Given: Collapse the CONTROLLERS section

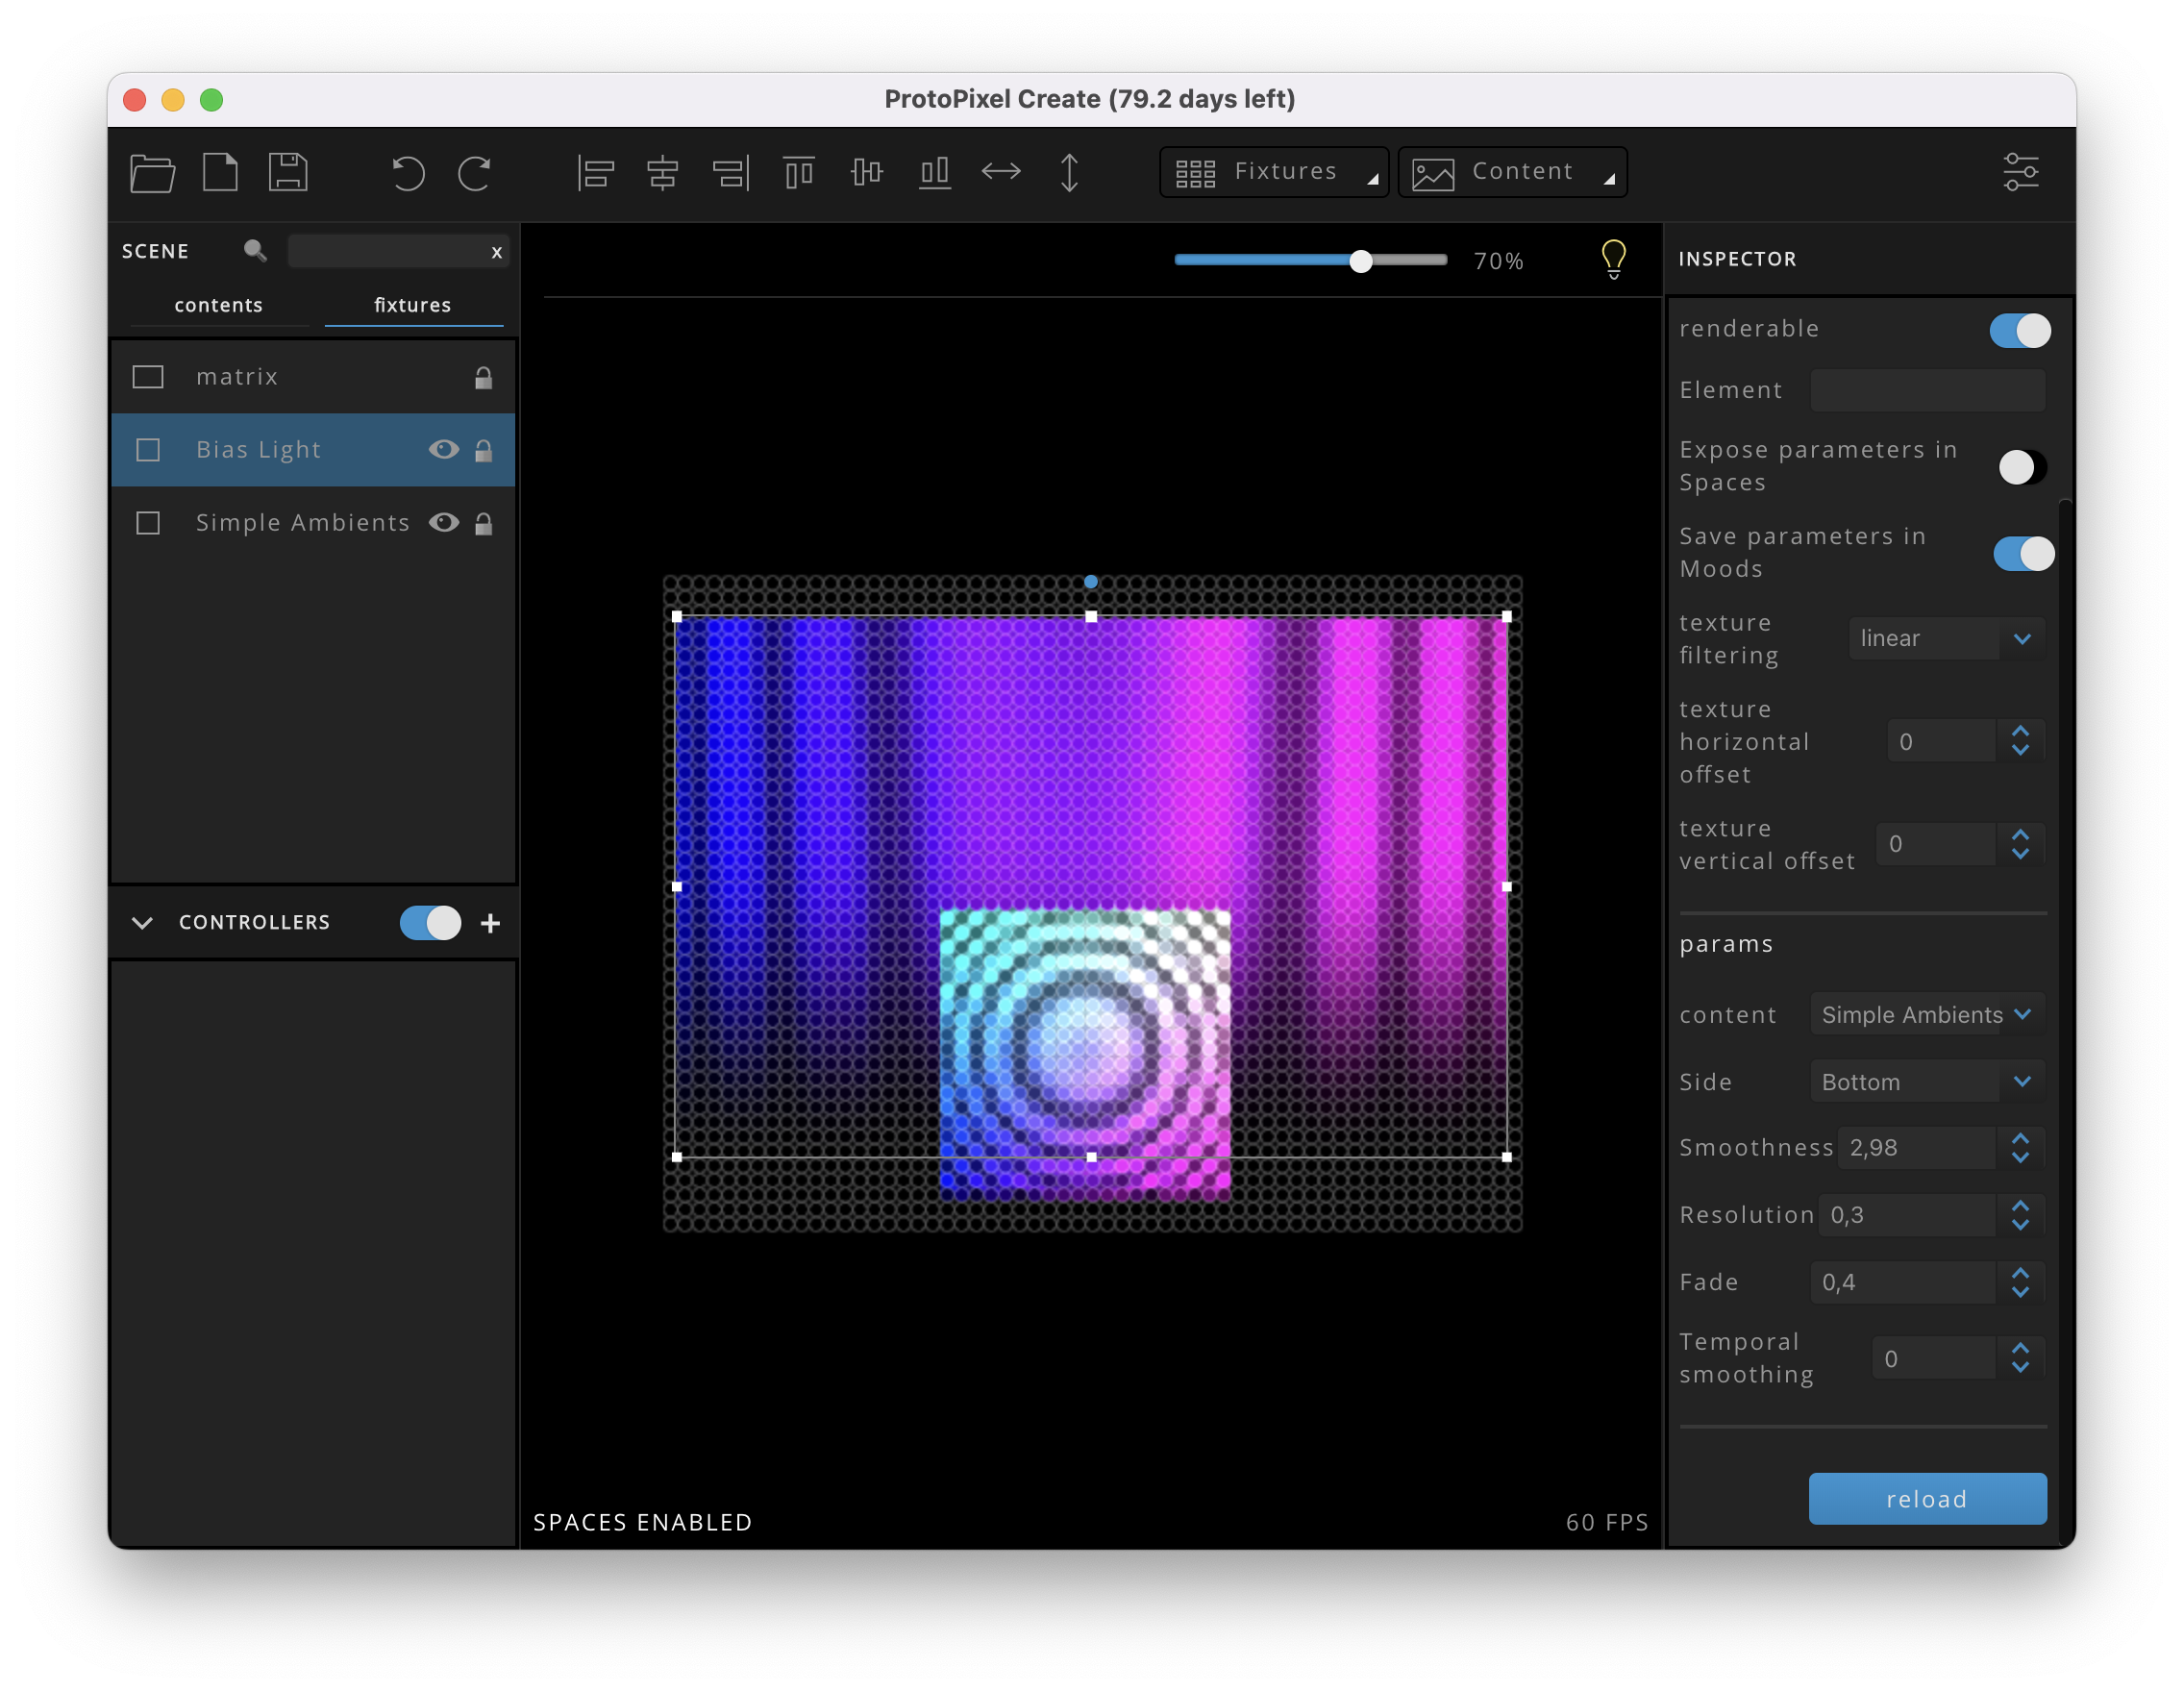Looking at the screenshot, I should coord(142,922).
